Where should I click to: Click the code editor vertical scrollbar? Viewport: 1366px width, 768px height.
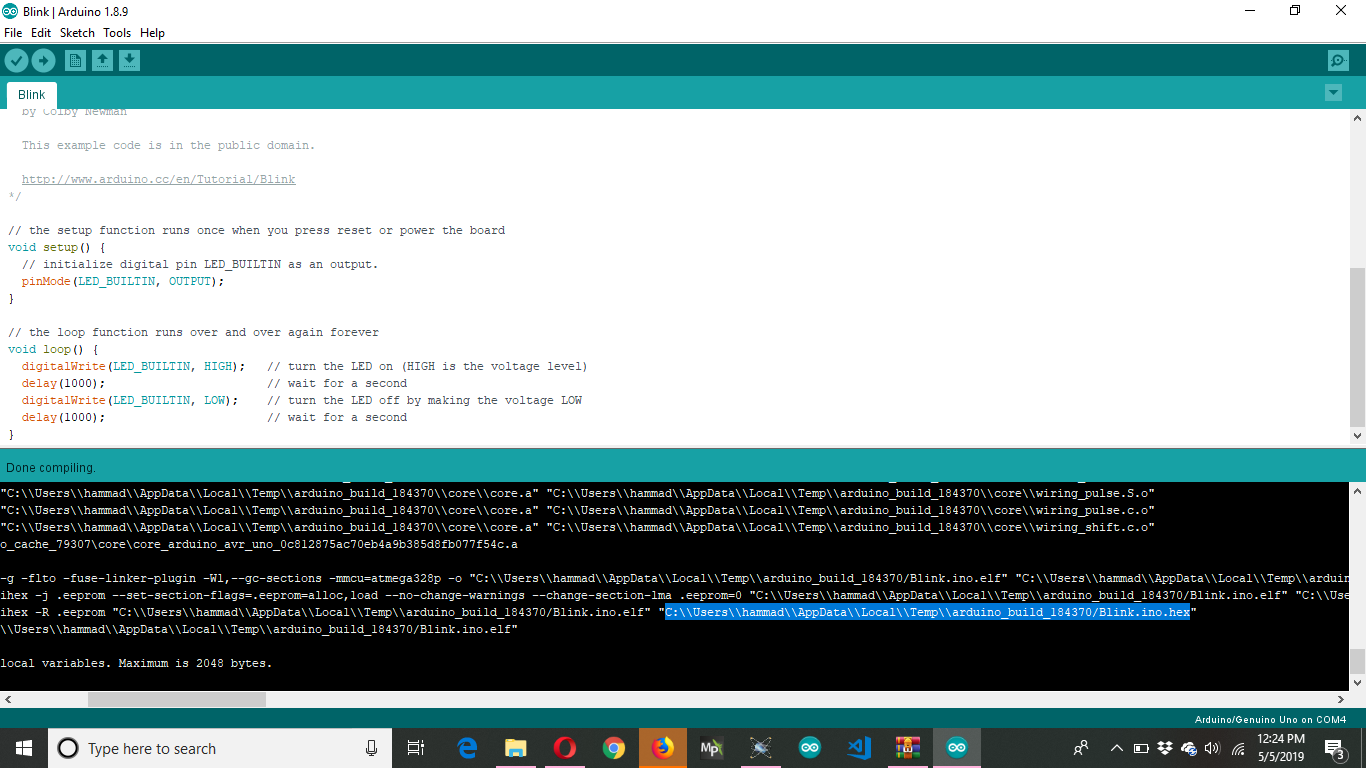pos(1357,347)
